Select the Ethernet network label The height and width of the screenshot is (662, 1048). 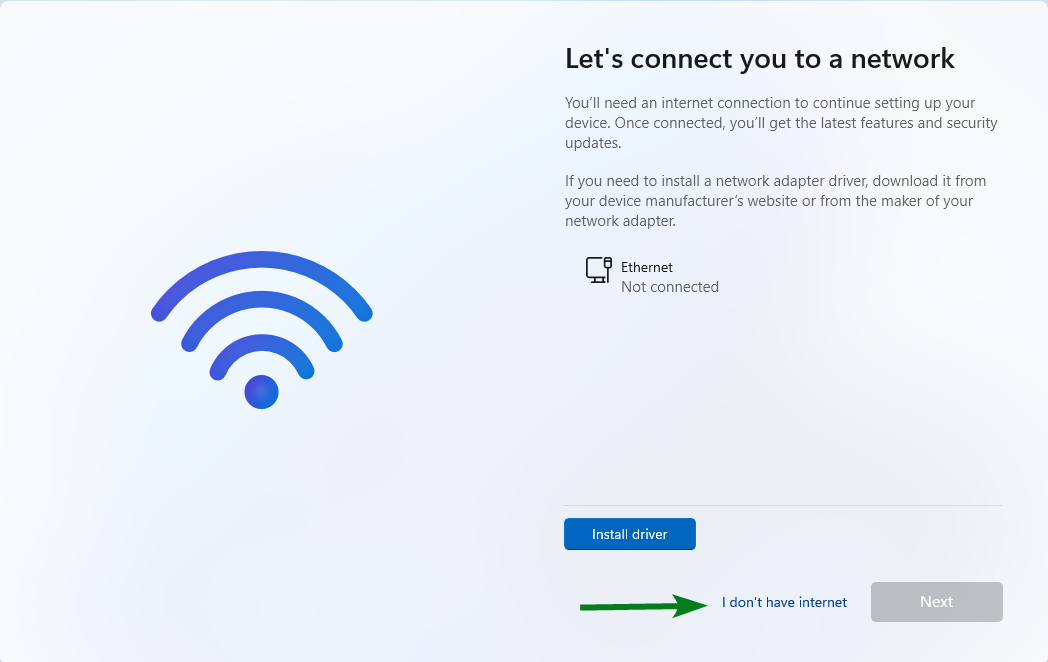pyautogui.click(x=647, y=267)
